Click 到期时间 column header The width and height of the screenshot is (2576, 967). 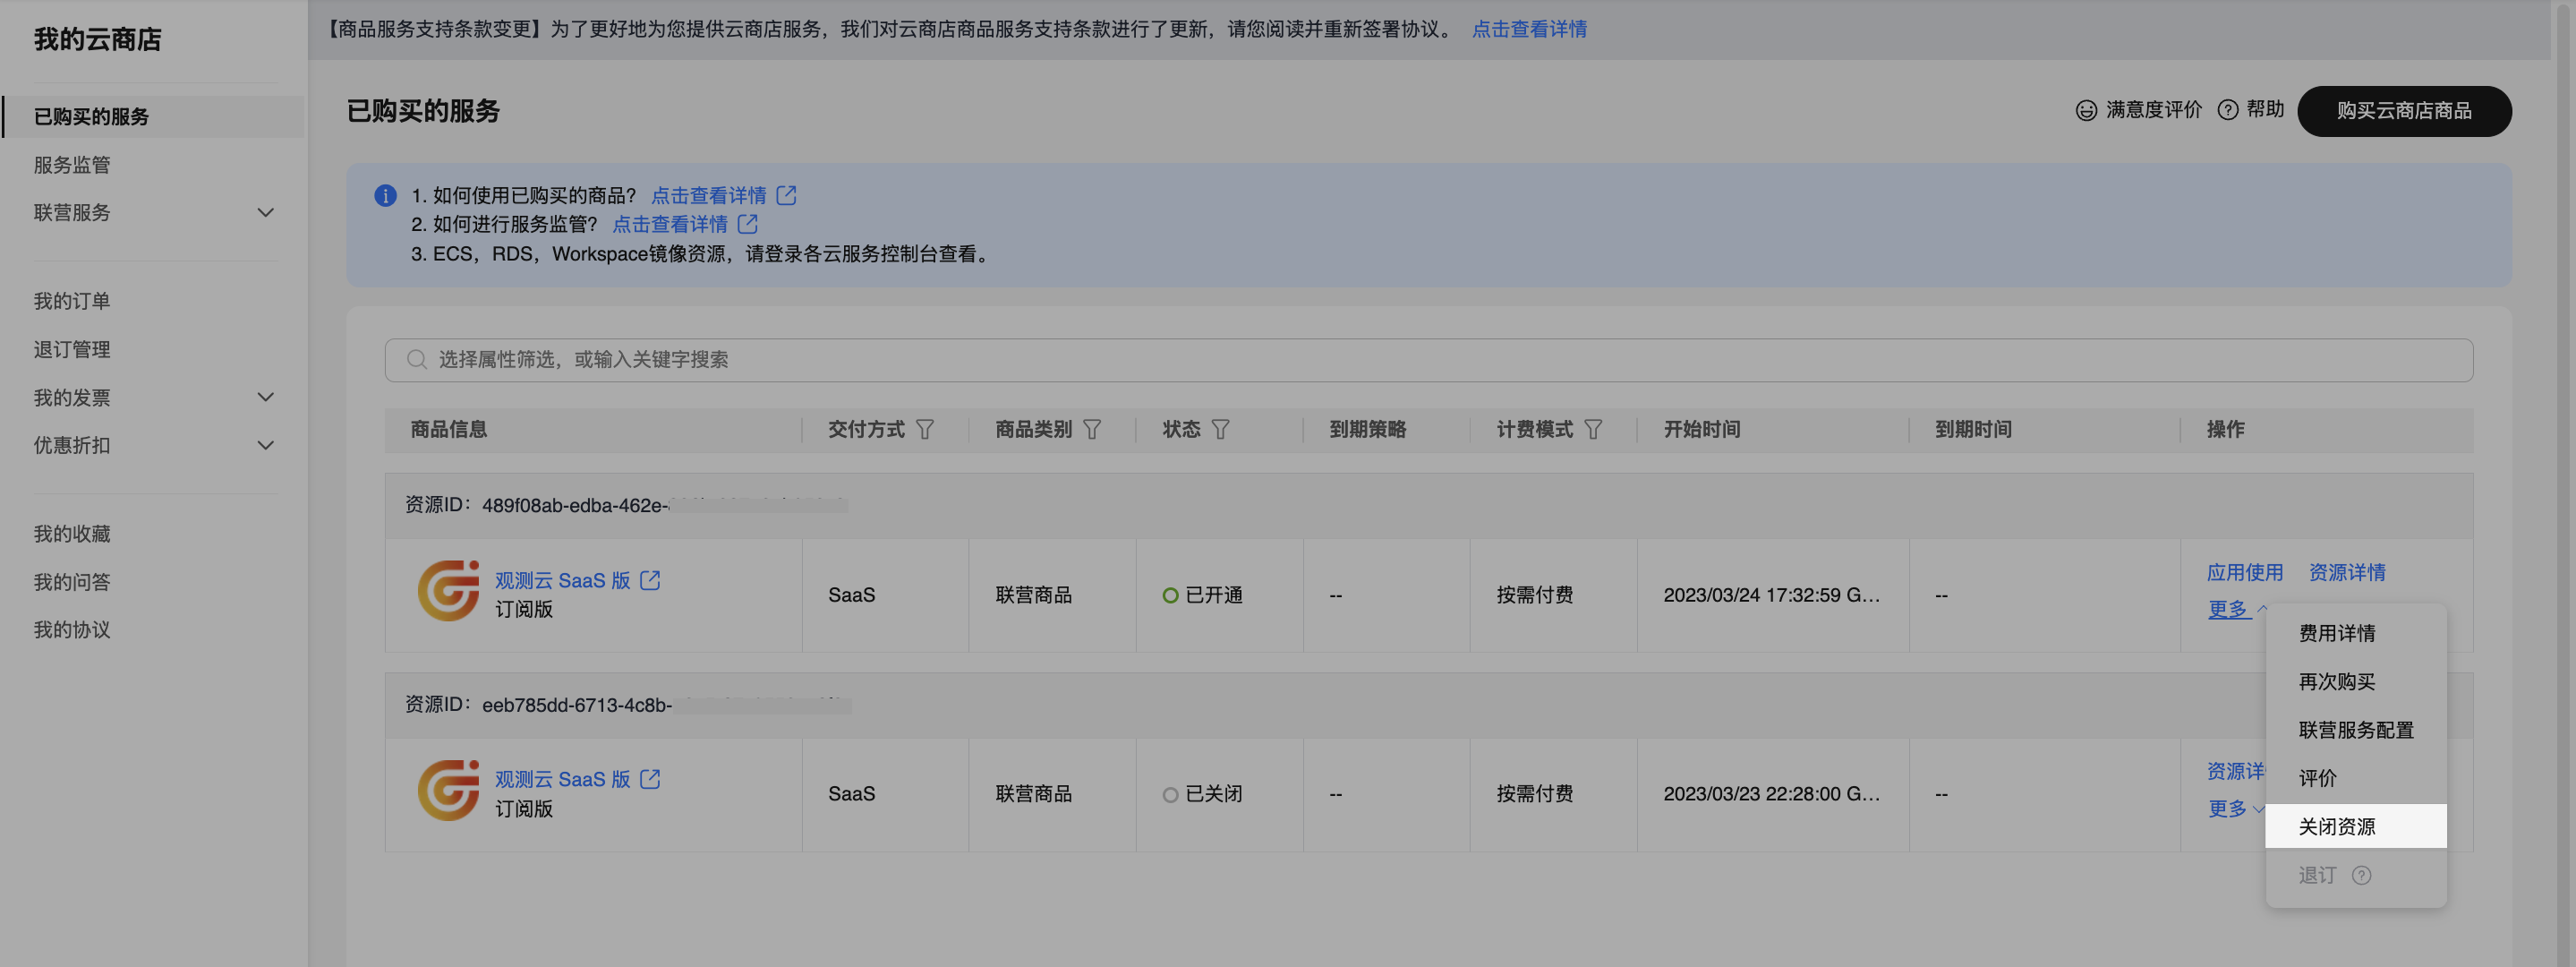tap(1972, 429)
